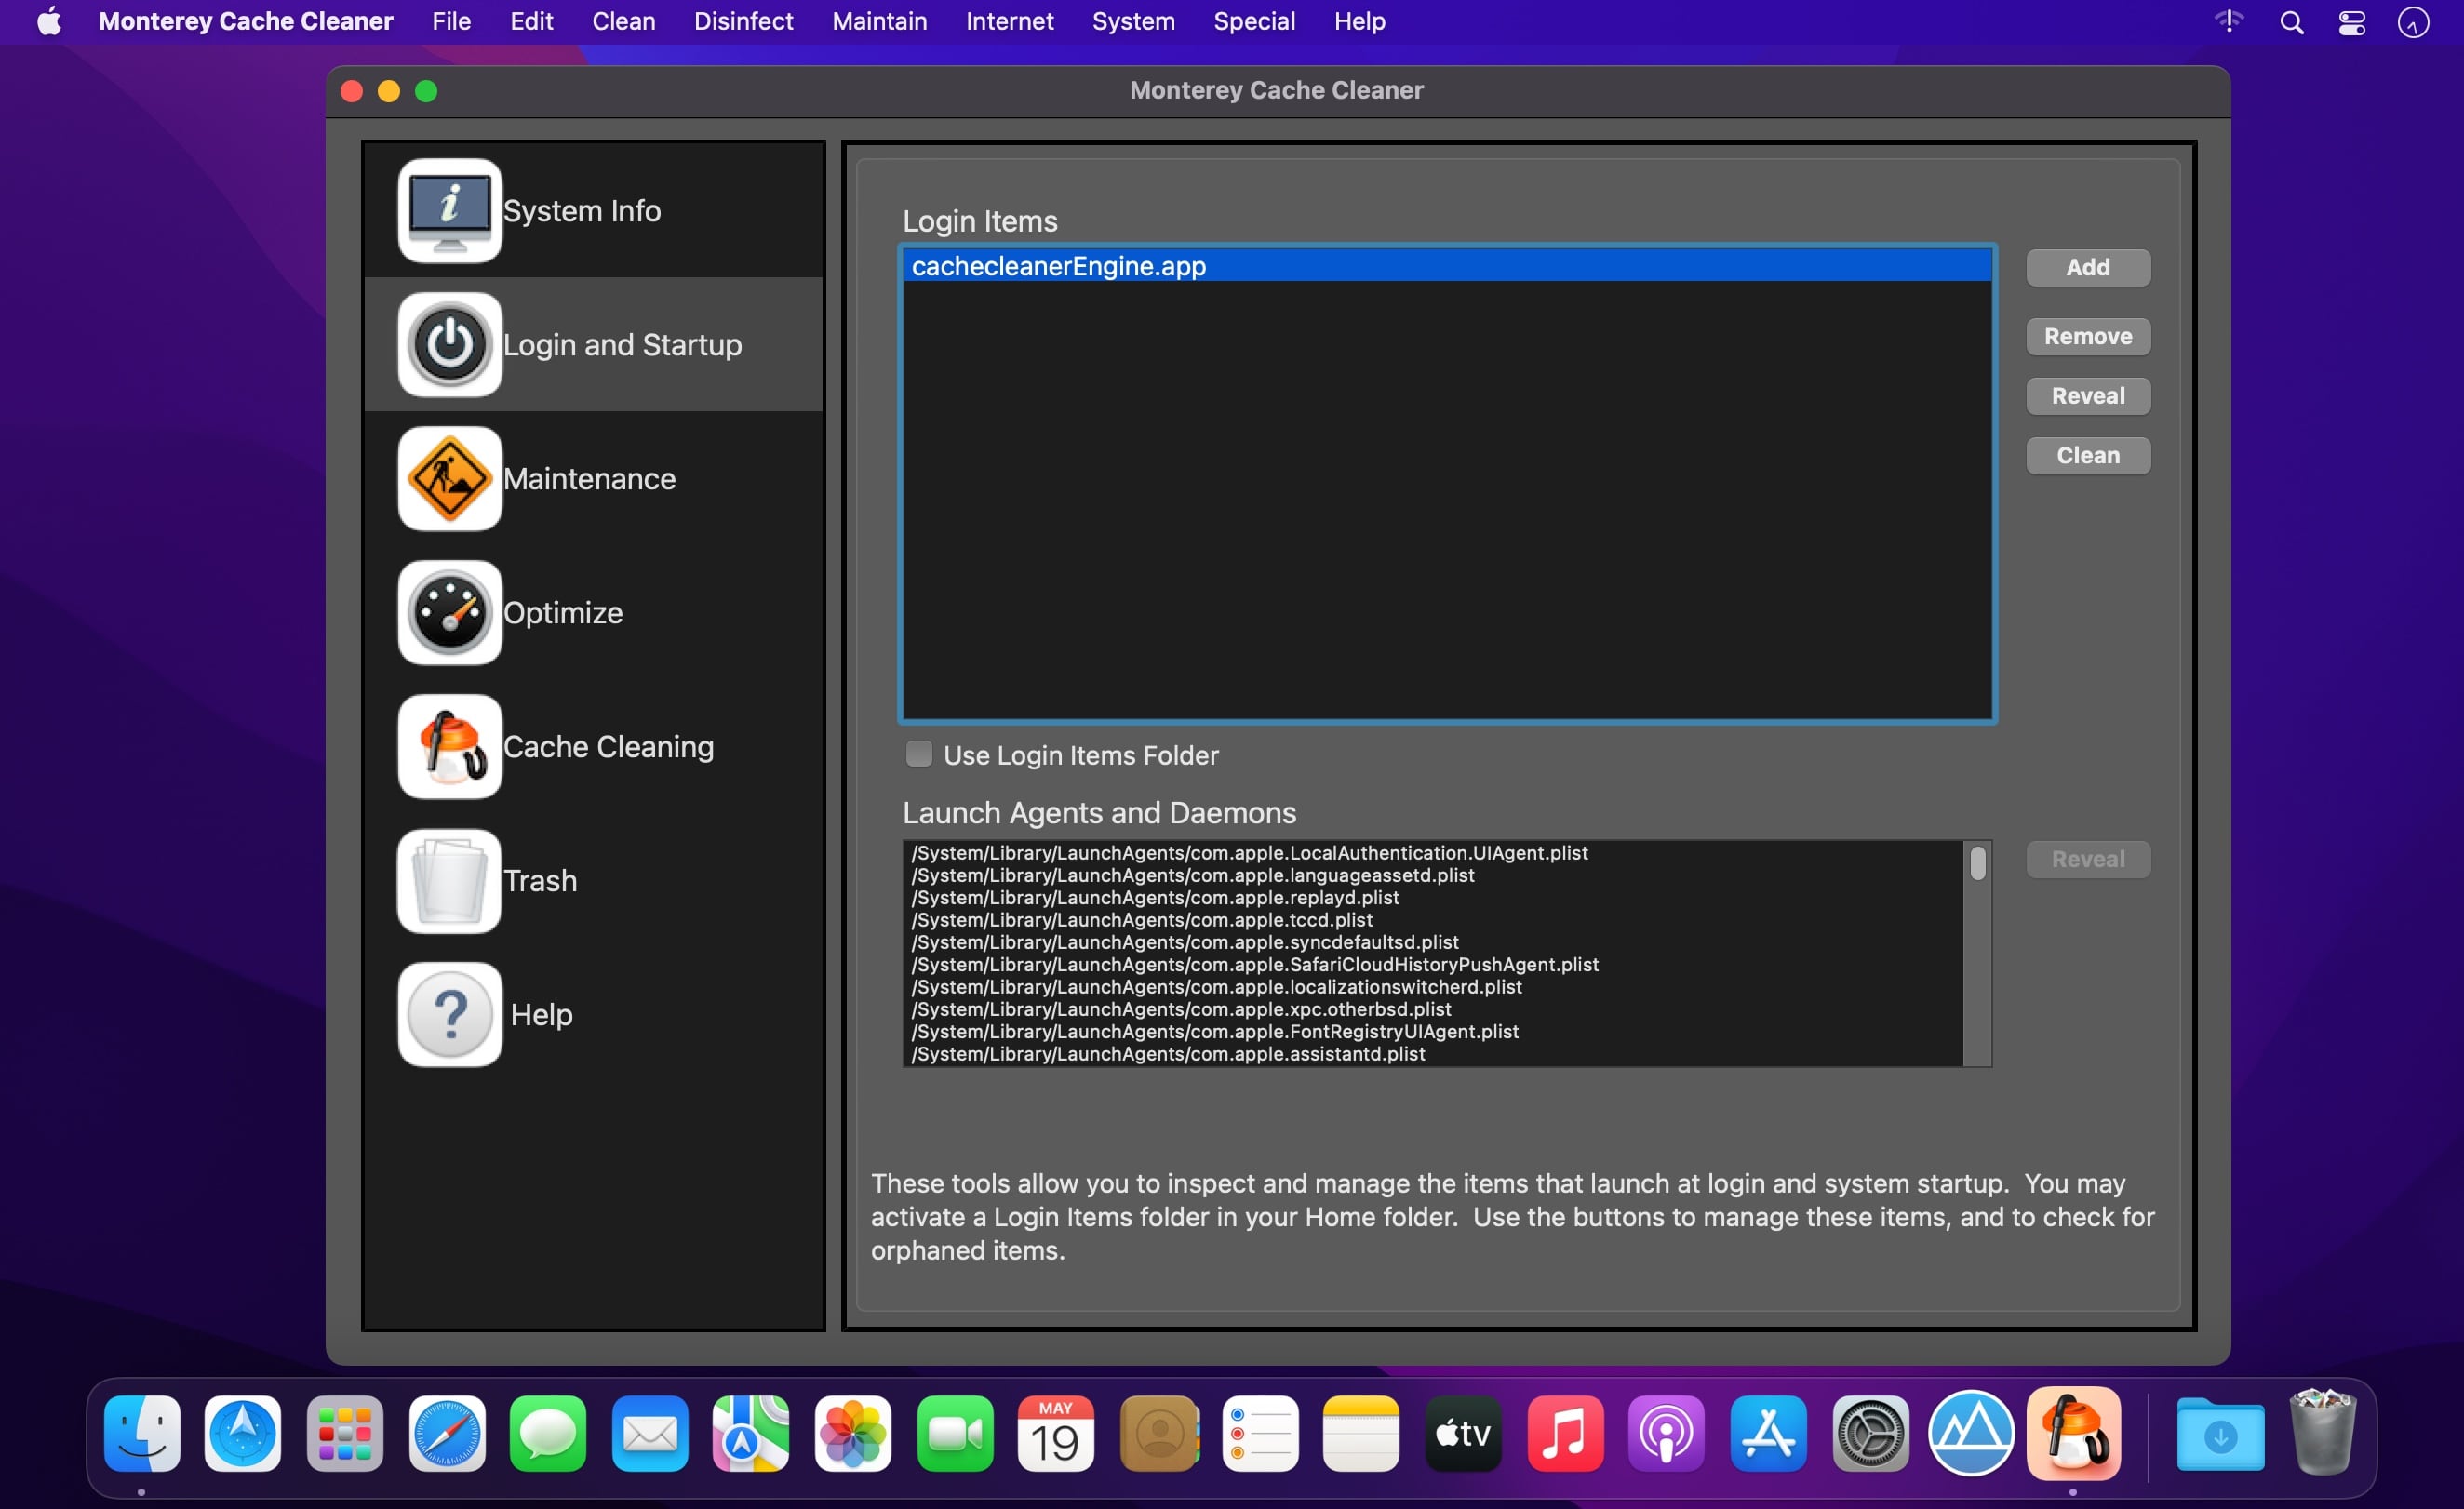2464x1509 pixels.
Task: Go to the Optimize gauge section
Action: coord(594,613)
